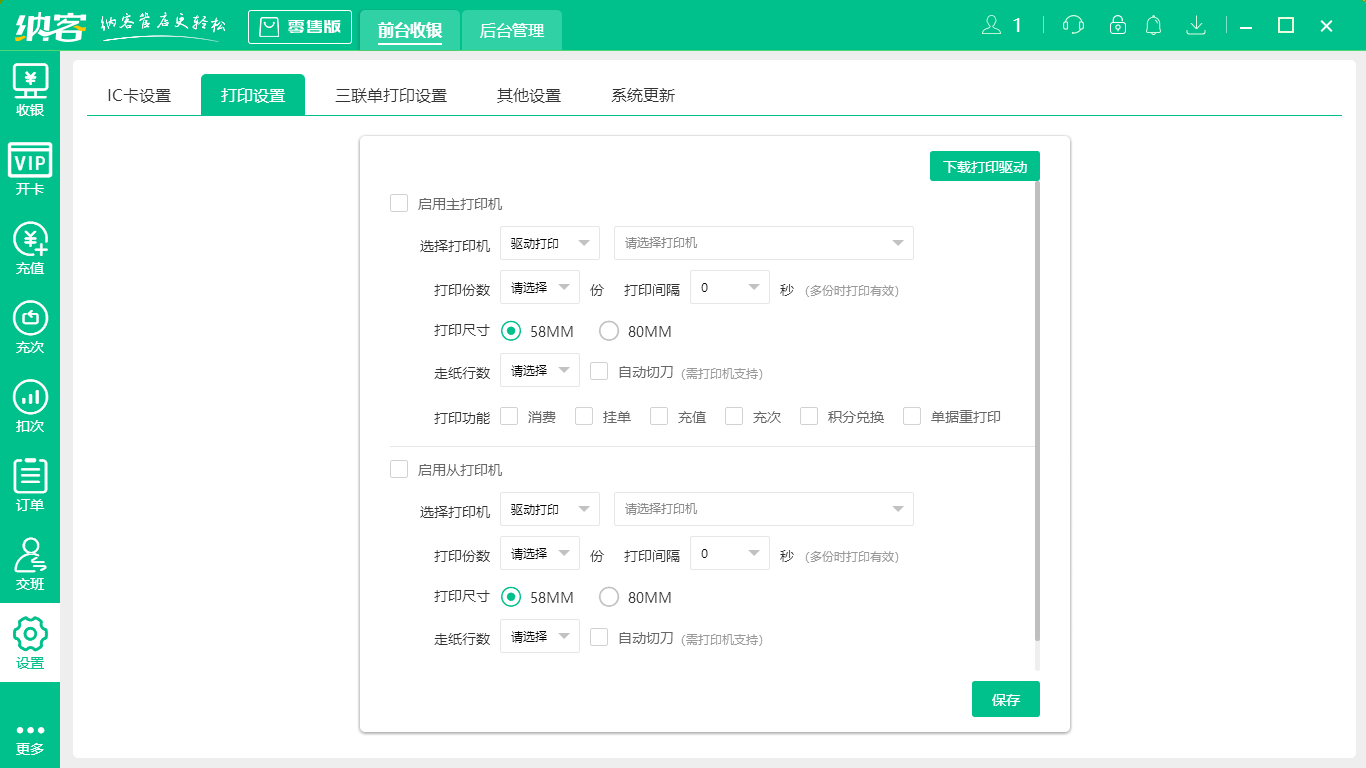This screenshot has width=1366, height=768.
Task: Check the 消费 print function
Action: pyautogui.click(x=509, y=416)
